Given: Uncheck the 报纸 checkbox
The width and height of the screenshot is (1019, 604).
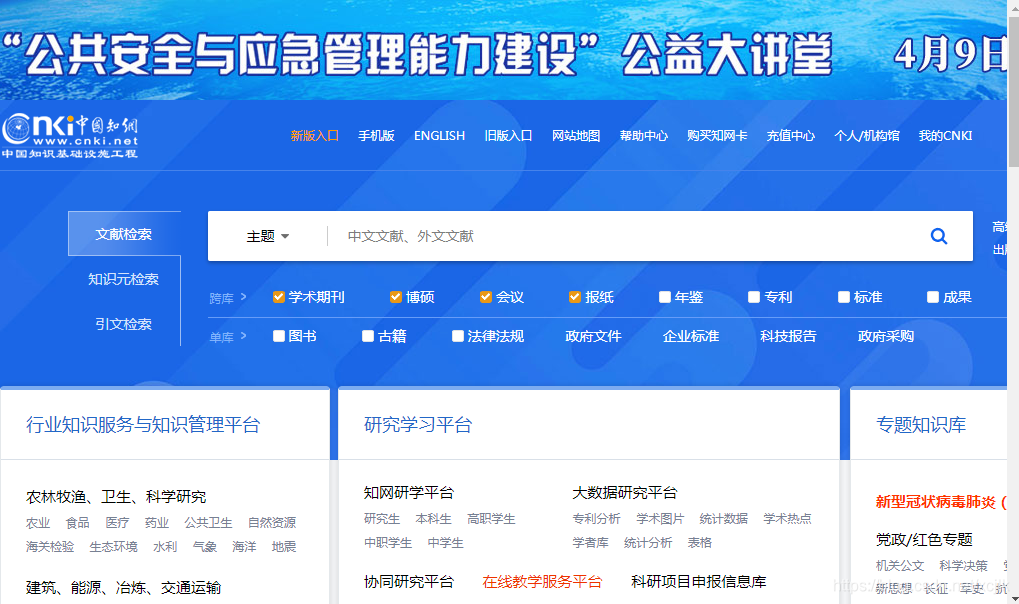Looking at the screenshot, I should click(x=574, y=297).
